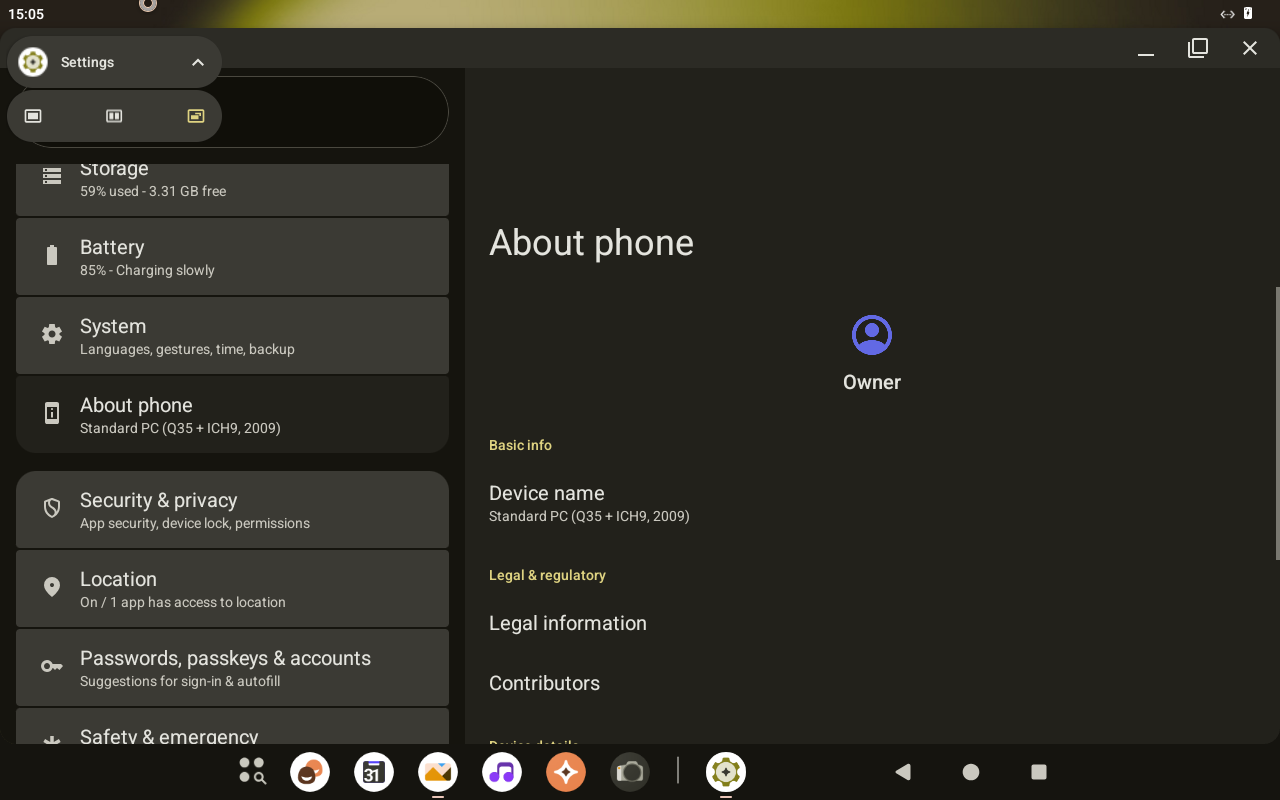The image size is (1280, 800).
Task: Launch the Music app from taskbar
Action: (x=502, y=772)
